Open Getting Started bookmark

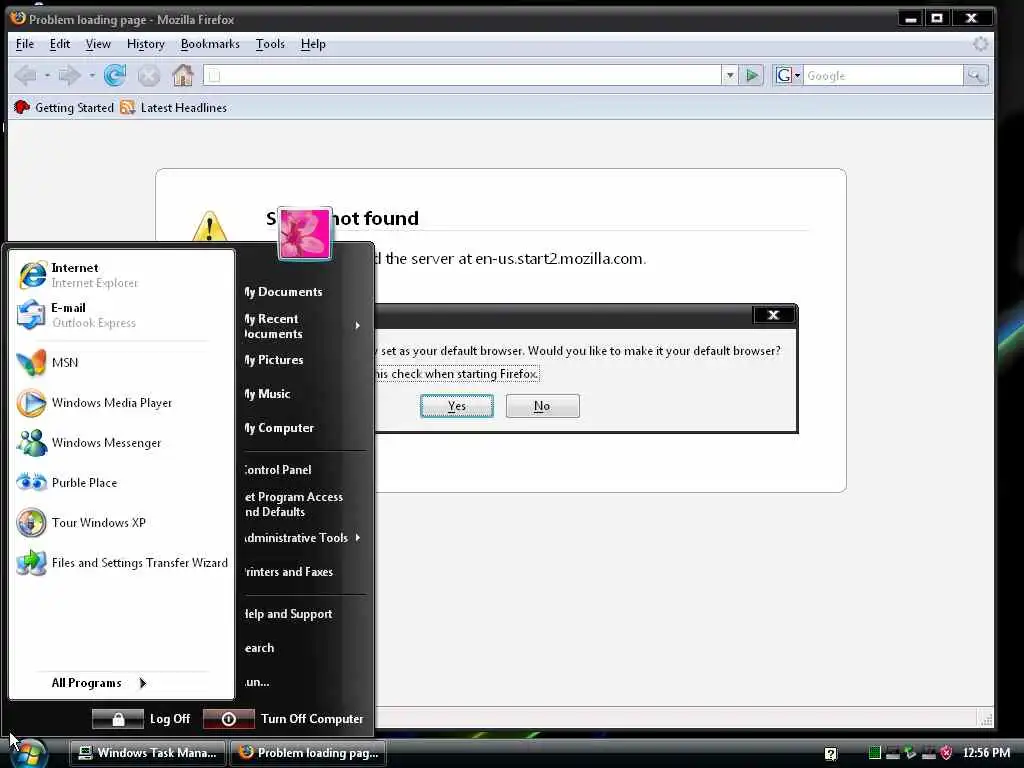coord(64,108)
